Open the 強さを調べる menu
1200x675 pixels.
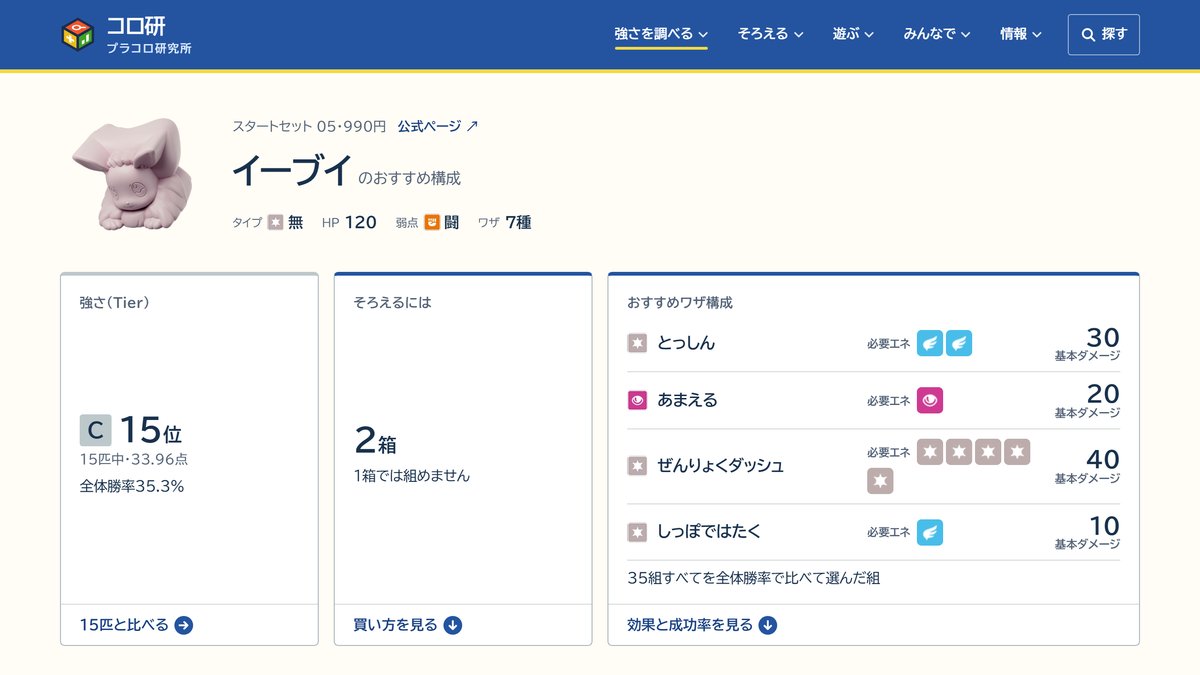[x=661, y=34]
